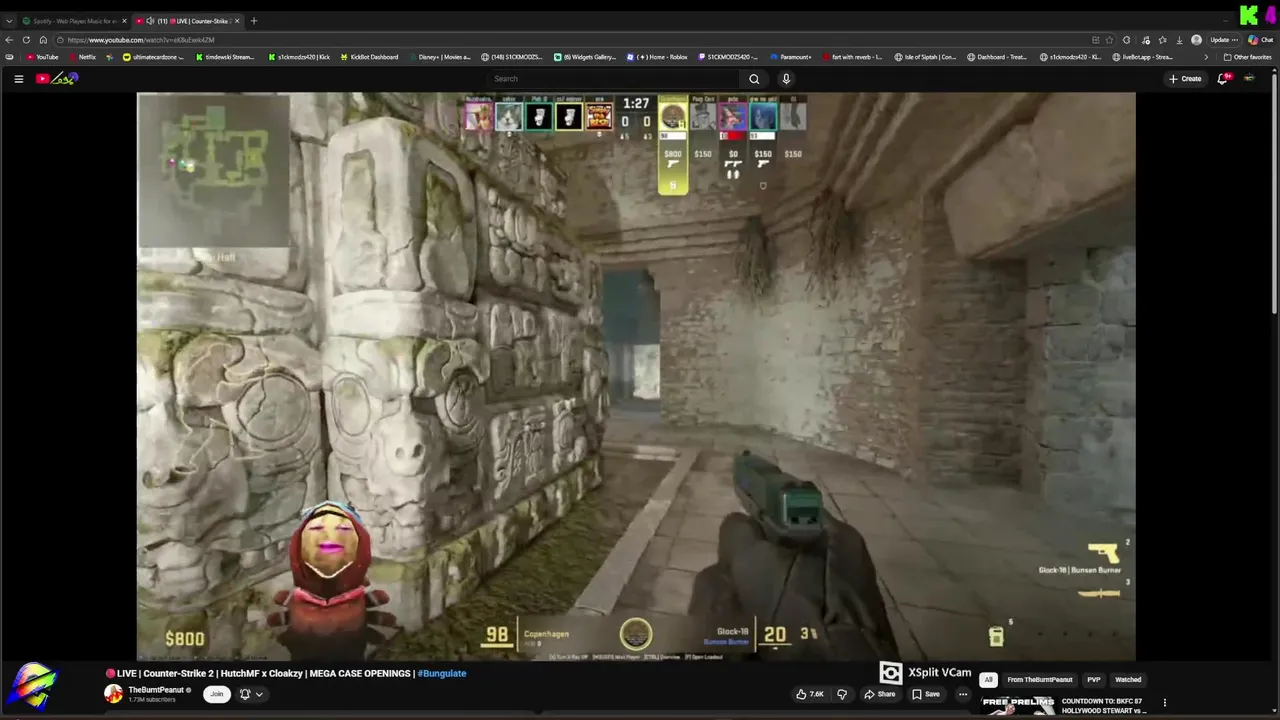Viewport: 1280px width, 720px height.
Task: Go back with the browser back arrow
Action: (x=10, y=40)
